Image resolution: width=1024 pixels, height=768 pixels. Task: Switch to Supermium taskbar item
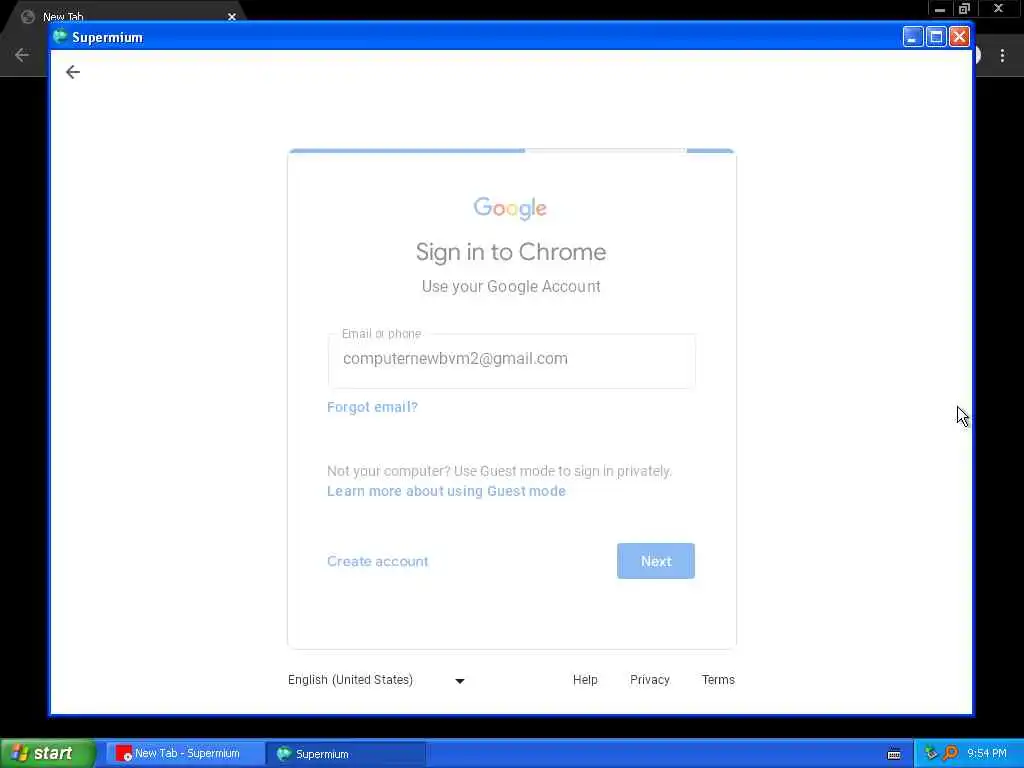(x=346, y=754)
